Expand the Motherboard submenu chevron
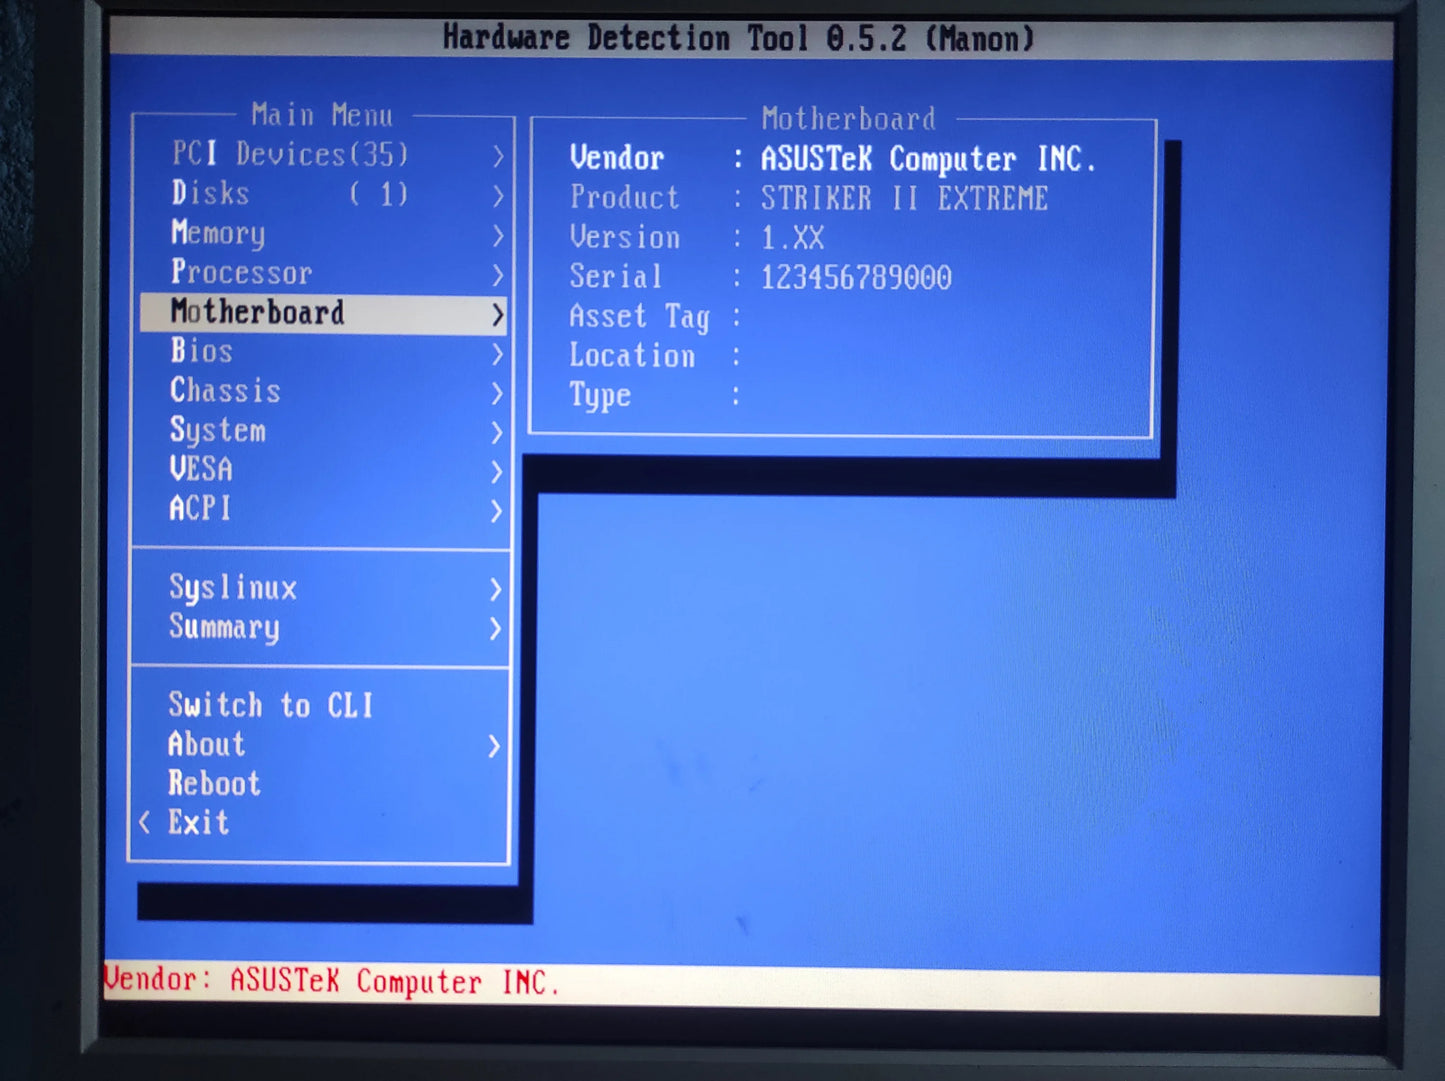The image size is (1445, 1081). click(x=497, y=312)
